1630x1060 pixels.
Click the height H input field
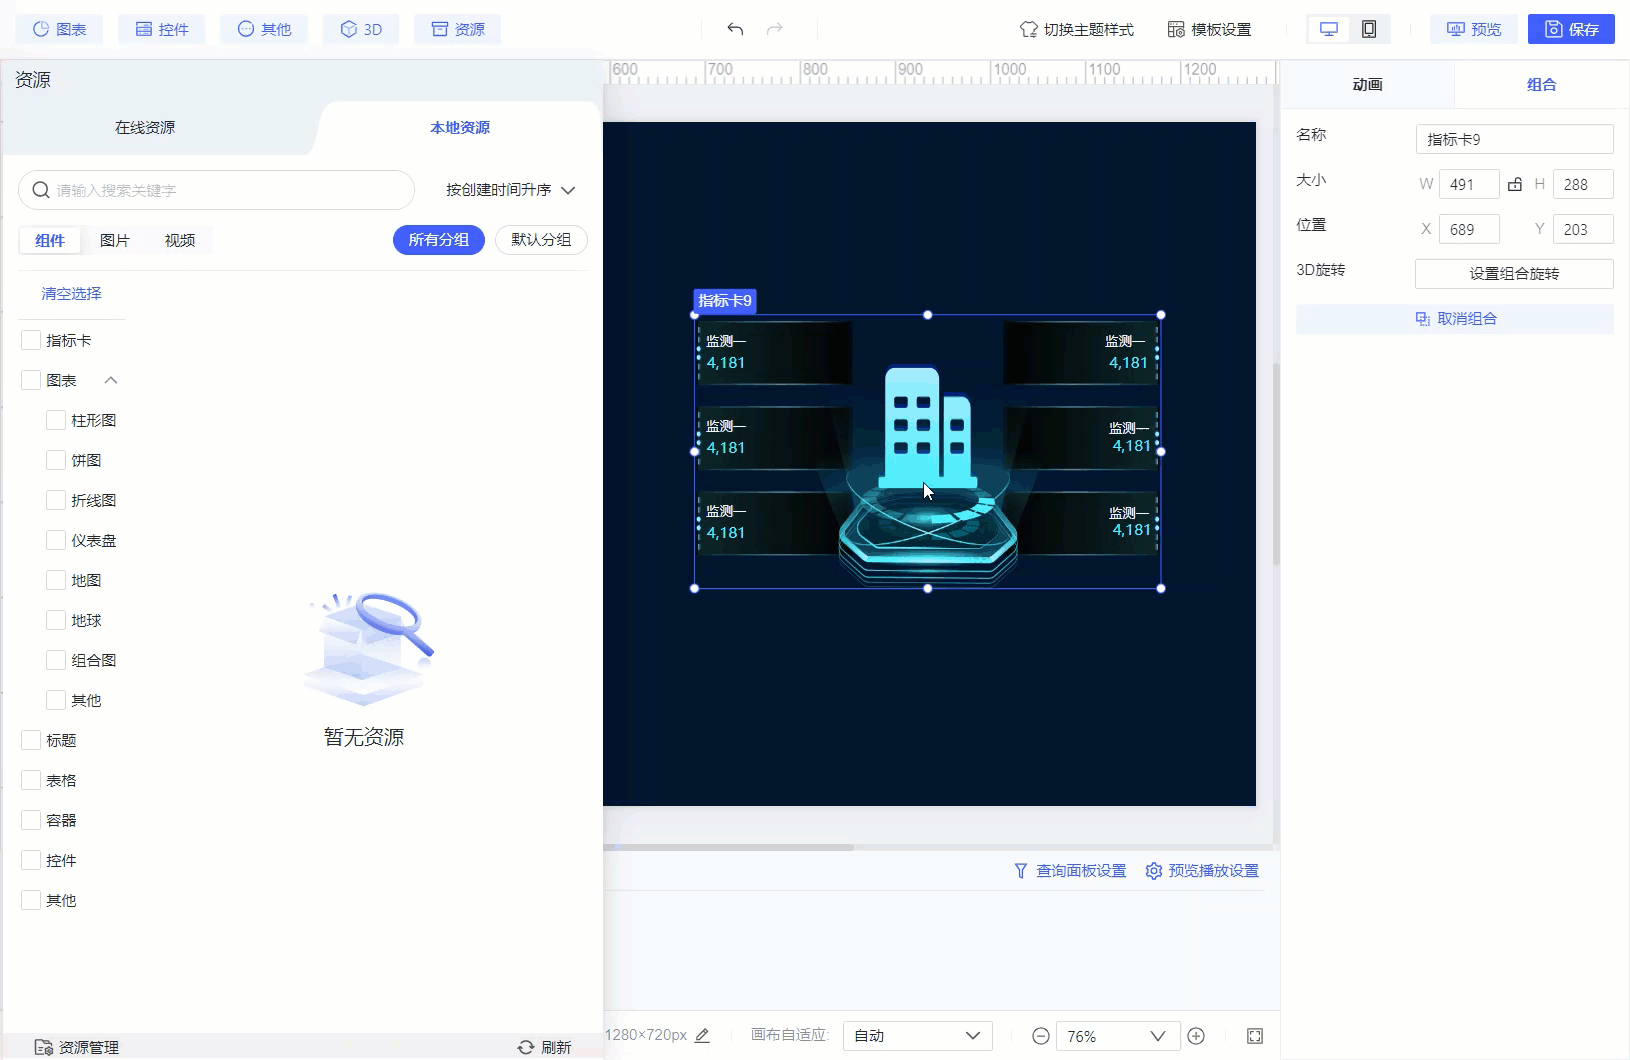pyautogui.click(x=1583, y=184)
